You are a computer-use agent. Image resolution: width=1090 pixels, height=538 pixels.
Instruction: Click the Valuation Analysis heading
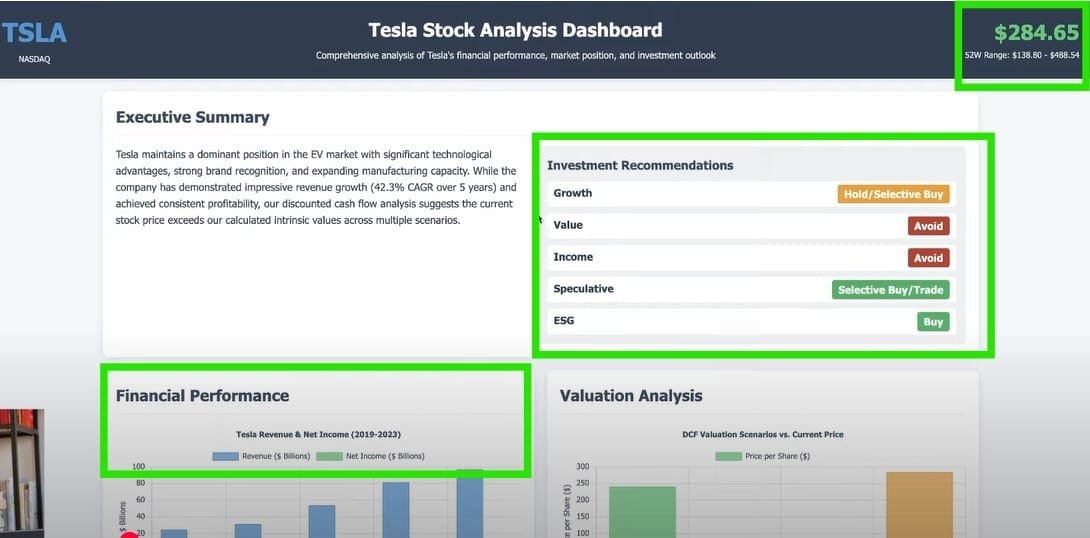pos(631,395)
